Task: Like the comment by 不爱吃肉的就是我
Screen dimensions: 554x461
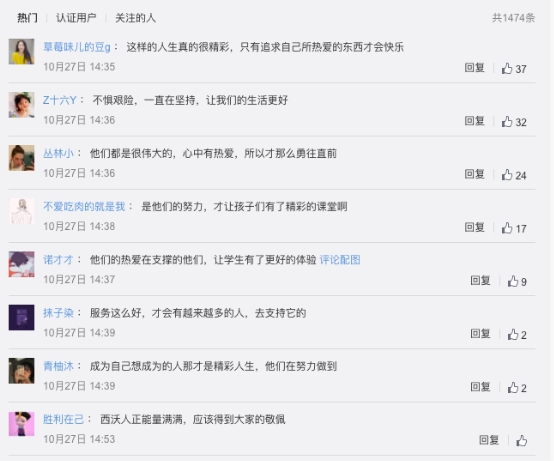Action: coord(514,228)
